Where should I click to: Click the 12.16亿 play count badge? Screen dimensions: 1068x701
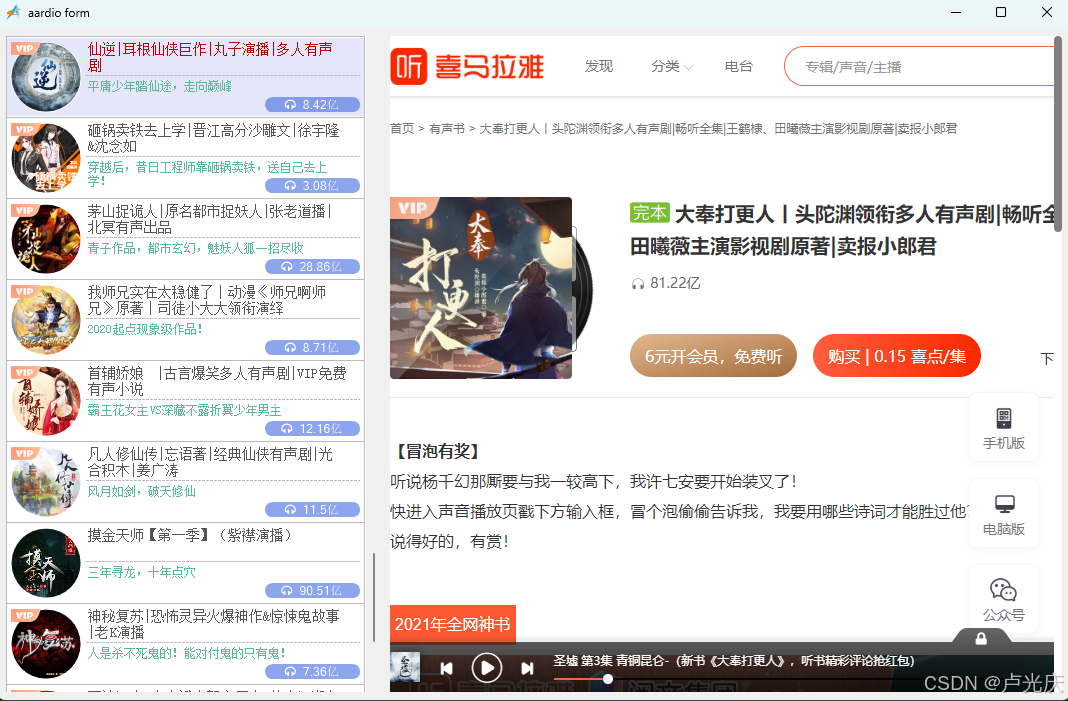[x=313, y=429]
